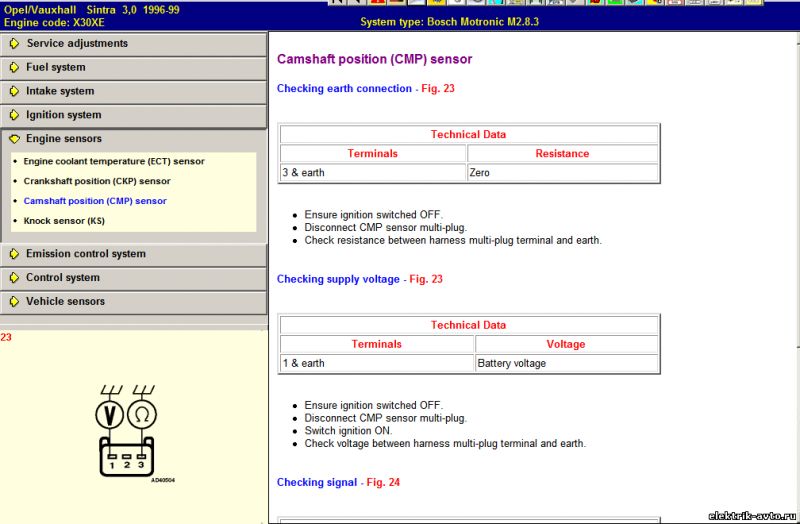Open Knock sensor (KS) page
Image resolution: width=800 pixels, height=524 pixels.
tap(64, 221)
